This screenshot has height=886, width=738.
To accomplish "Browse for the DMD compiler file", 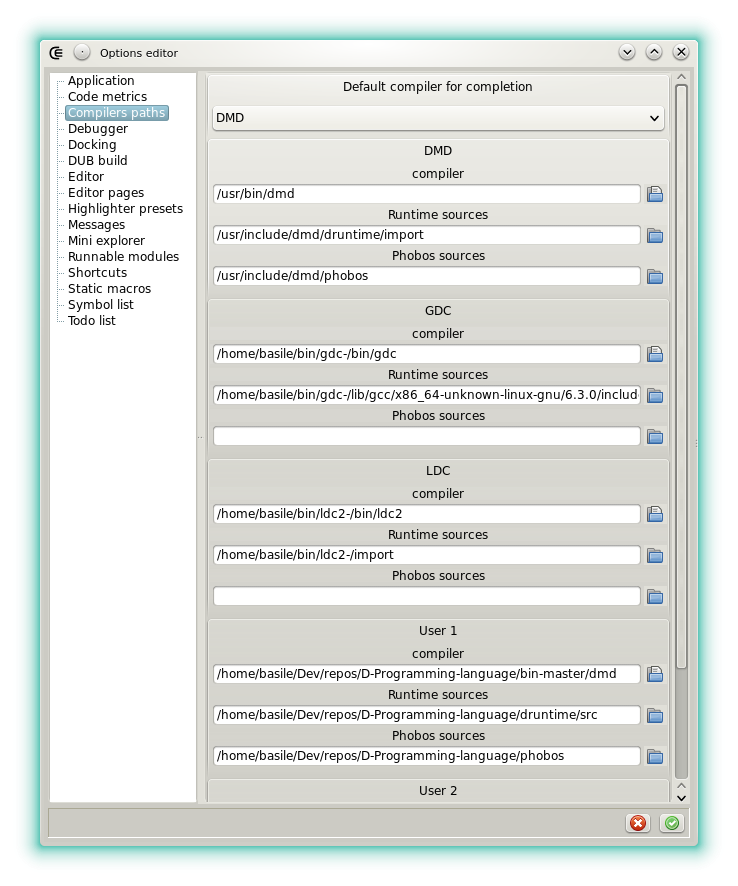I will coord(655,195).
